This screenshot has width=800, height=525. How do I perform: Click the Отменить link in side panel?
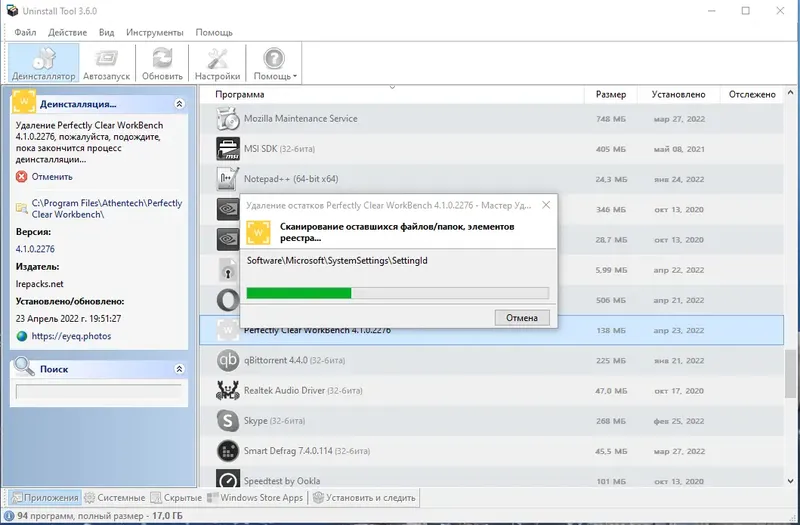tap(52, 177)
